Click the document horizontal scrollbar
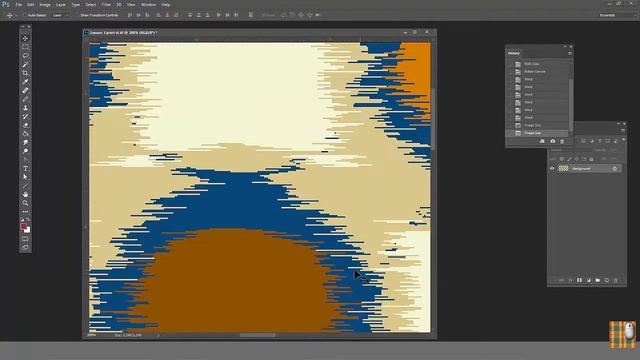The height and width of the screenshot is (360, 640). pos(257,335)
